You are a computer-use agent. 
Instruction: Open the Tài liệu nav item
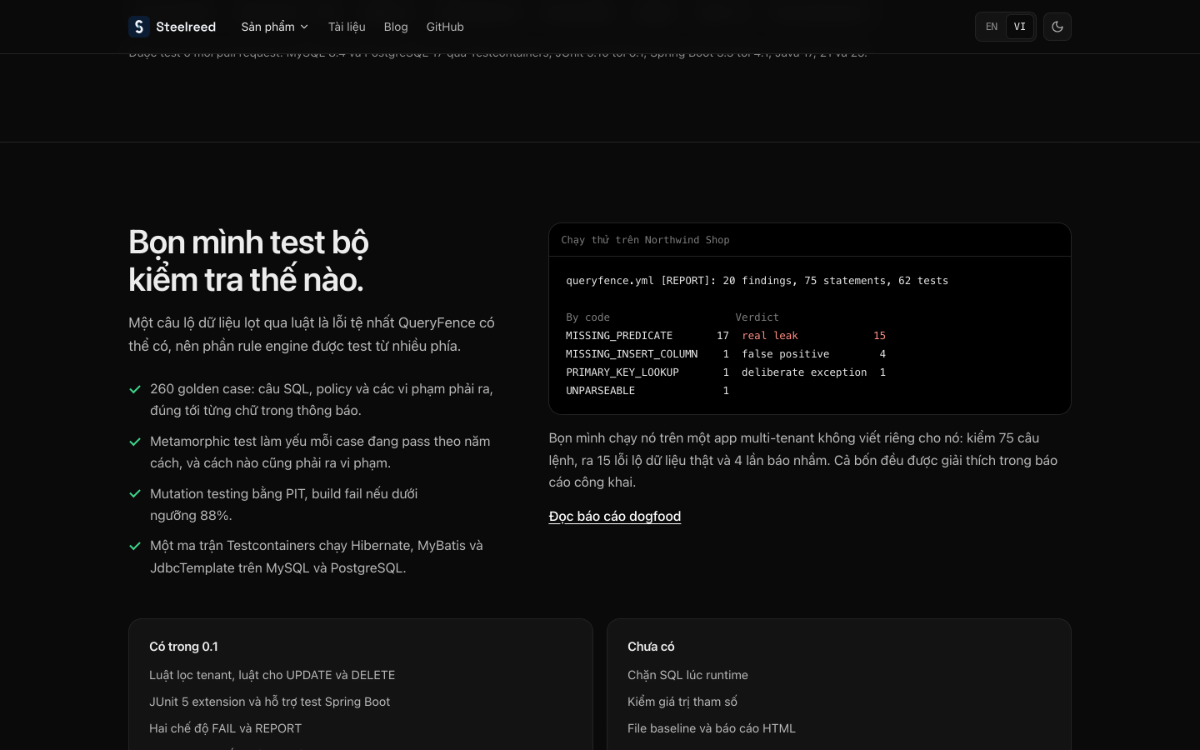347,27
